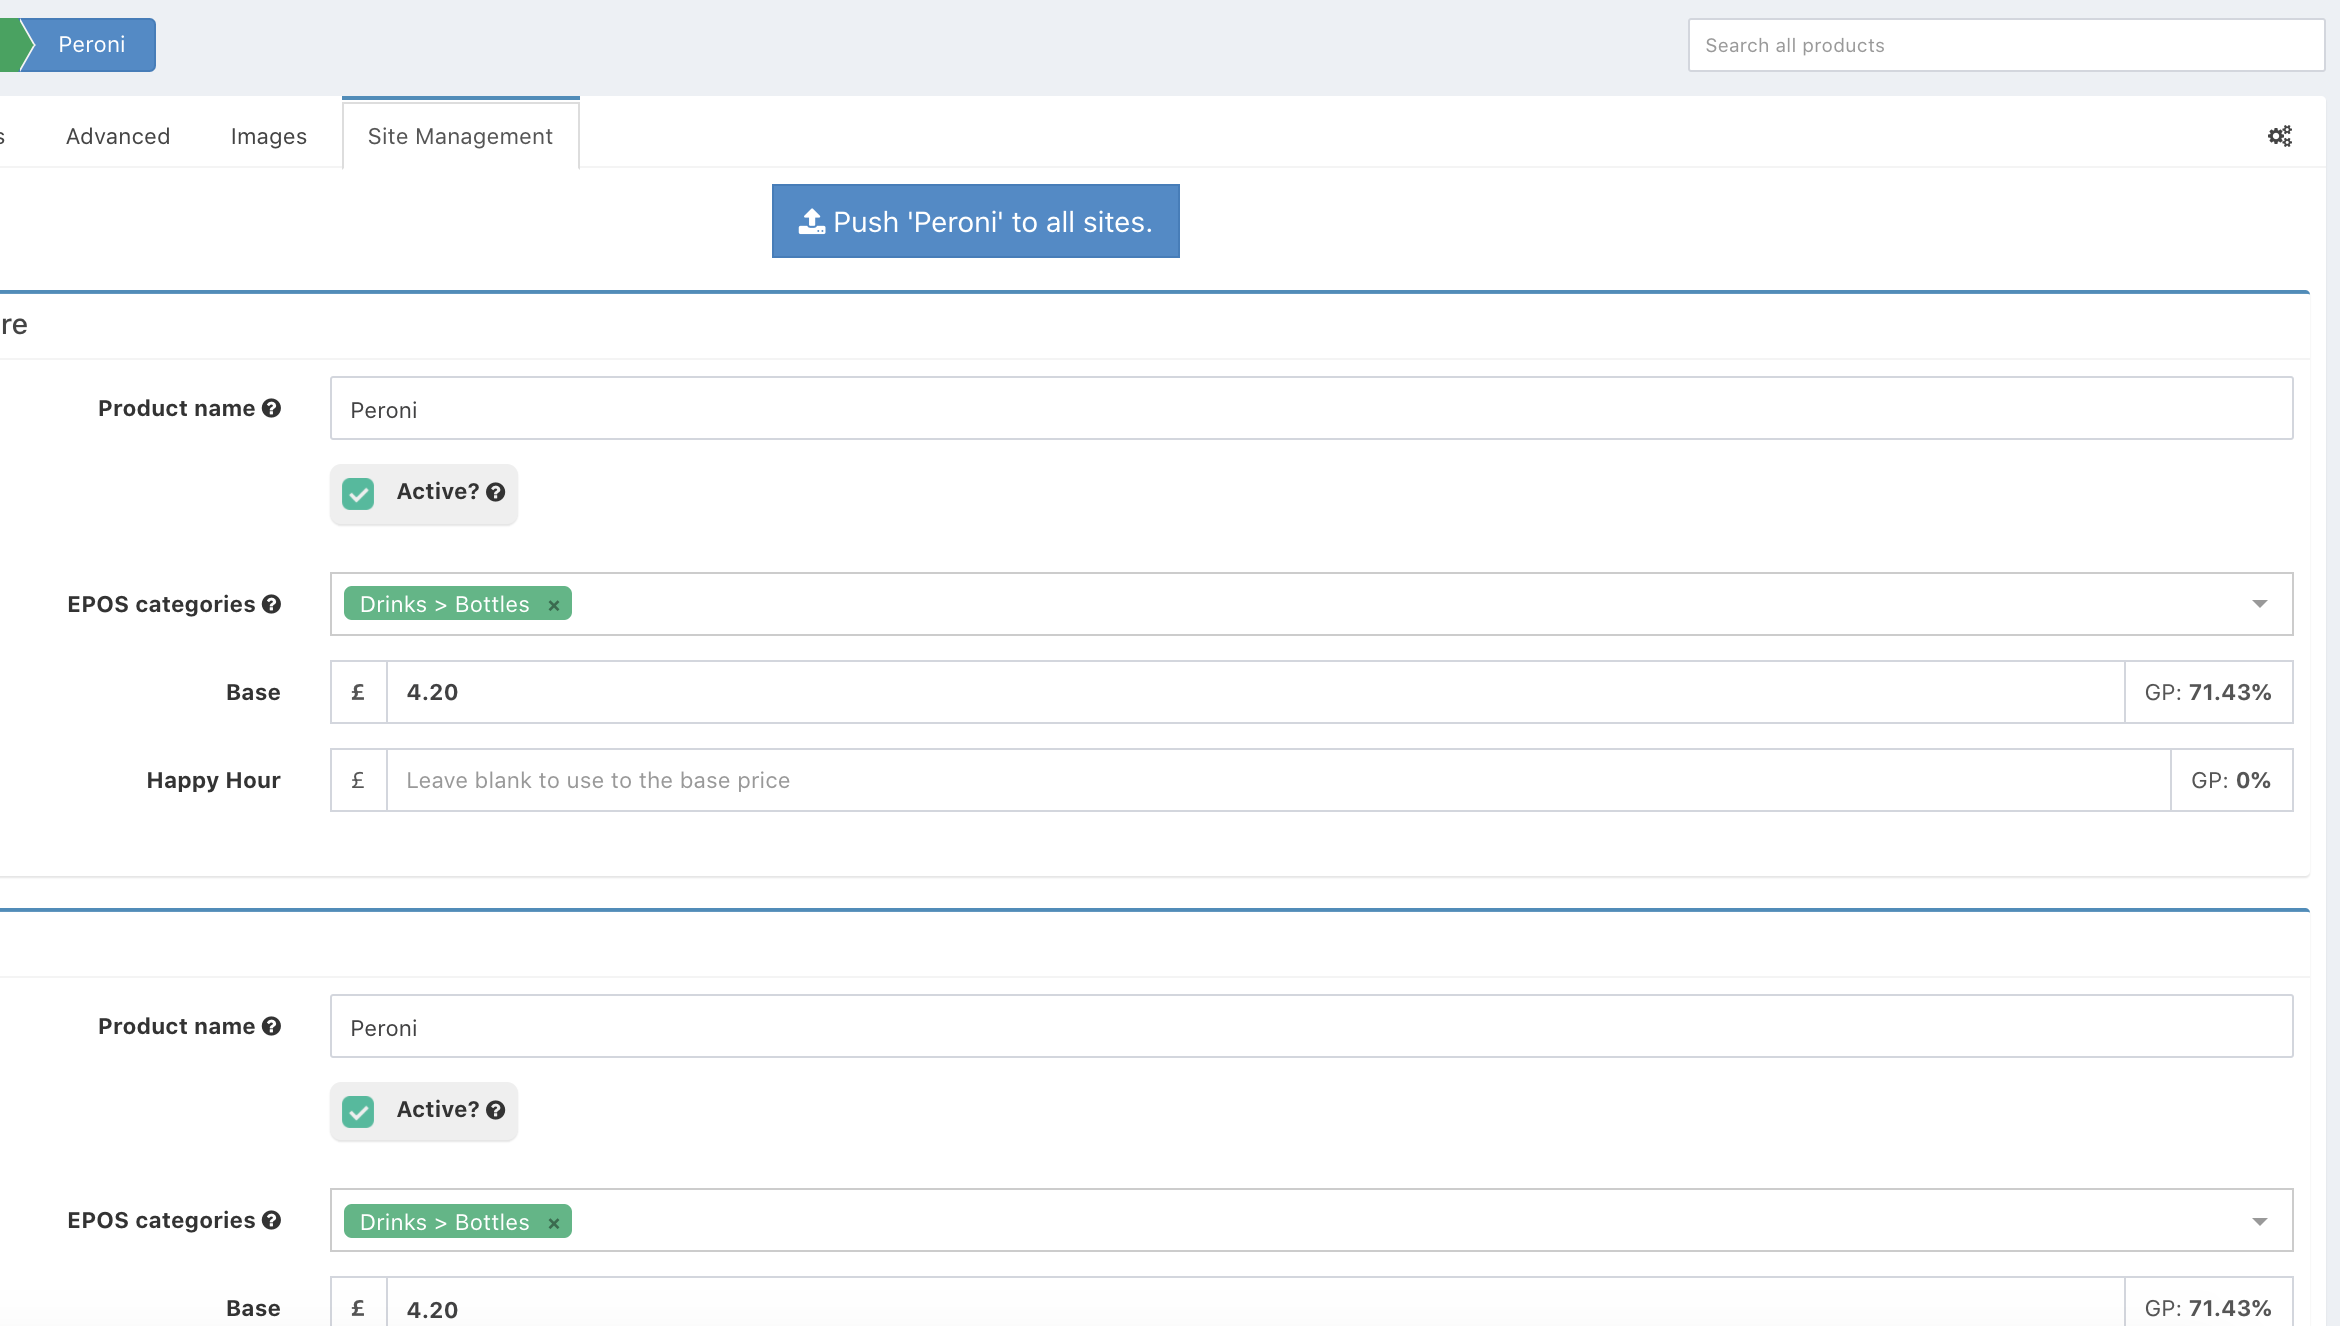Select the Site Management tab
Viewport: 2340px width, 1326px height.
pyautogui.click(x=460, y=136)
